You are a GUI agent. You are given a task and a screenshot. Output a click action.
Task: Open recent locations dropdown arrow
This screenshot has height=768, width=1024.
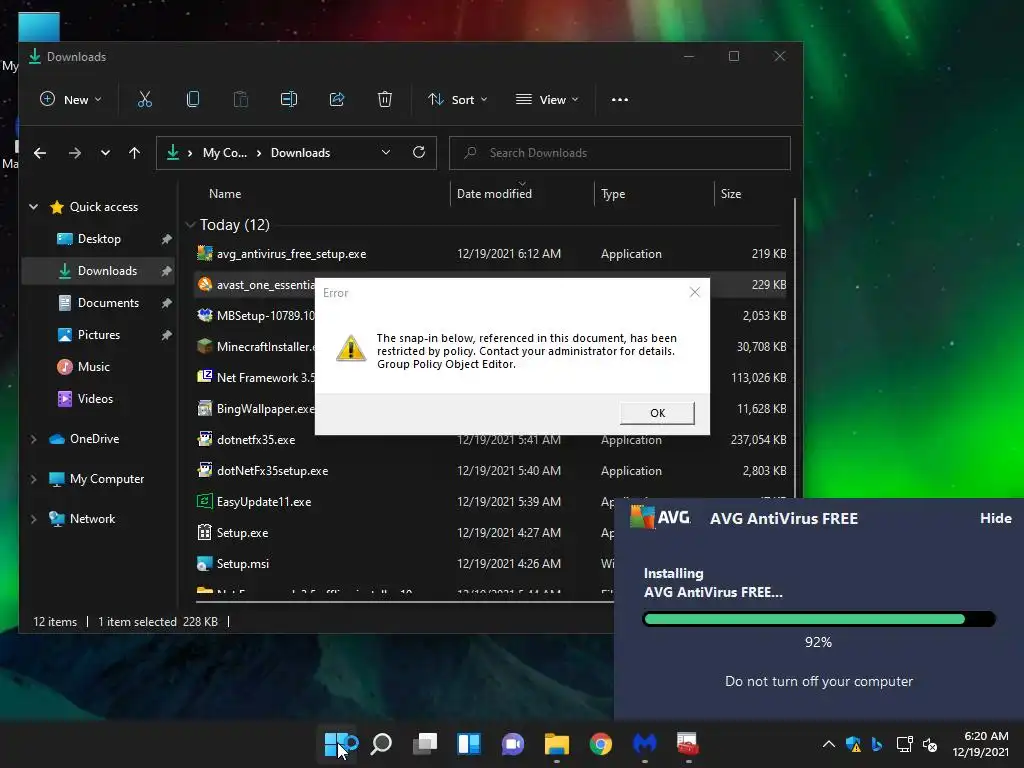point(105,153)
